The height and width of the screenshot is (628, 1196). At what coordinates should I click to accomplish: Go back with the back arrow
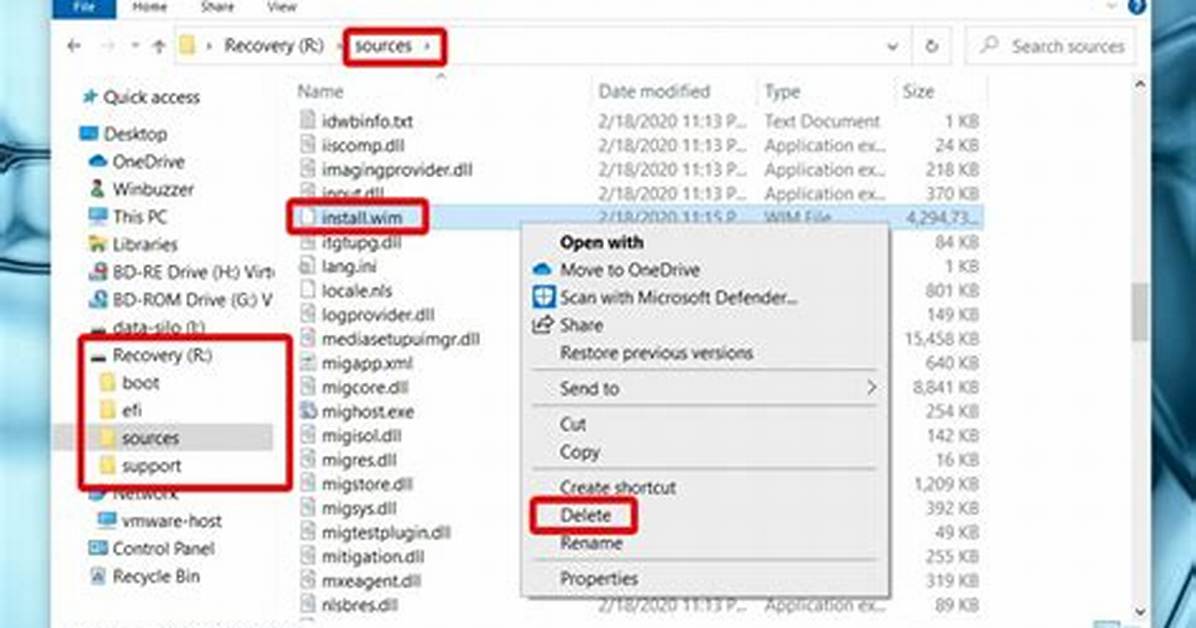click(x=74, y=47)
